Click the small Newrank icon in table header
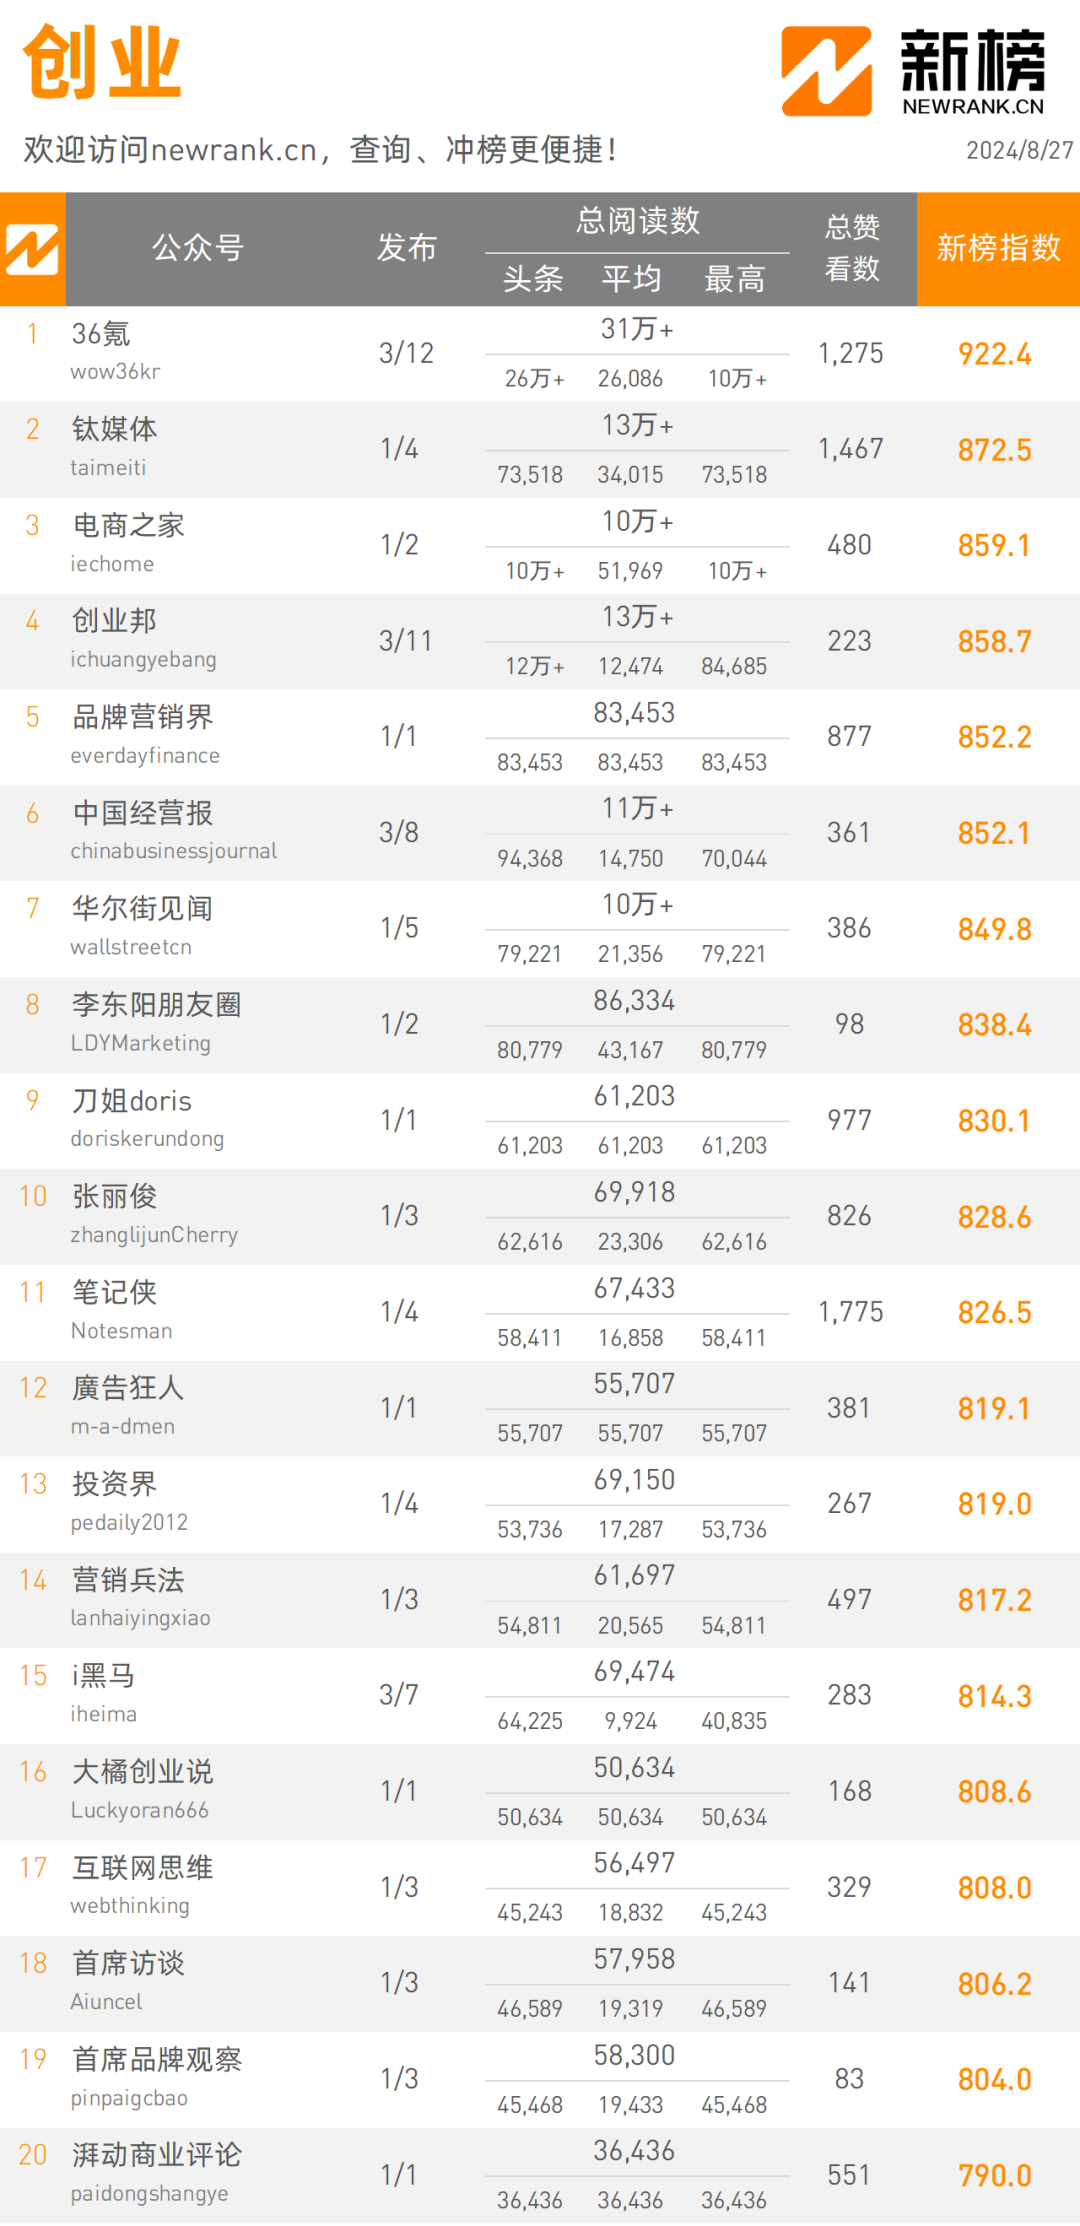 click(32, 249)
